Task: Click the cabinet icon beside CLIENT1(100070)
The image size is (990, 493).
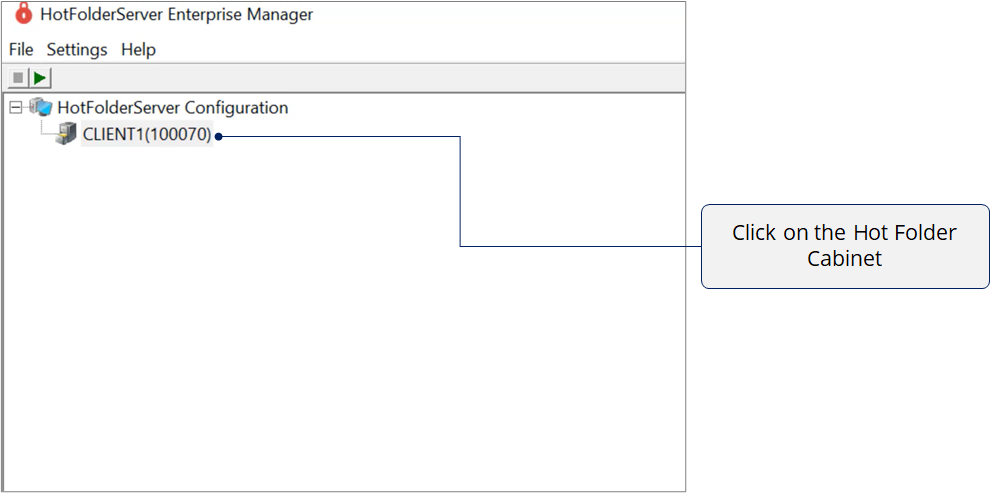Action: (66, 135)
